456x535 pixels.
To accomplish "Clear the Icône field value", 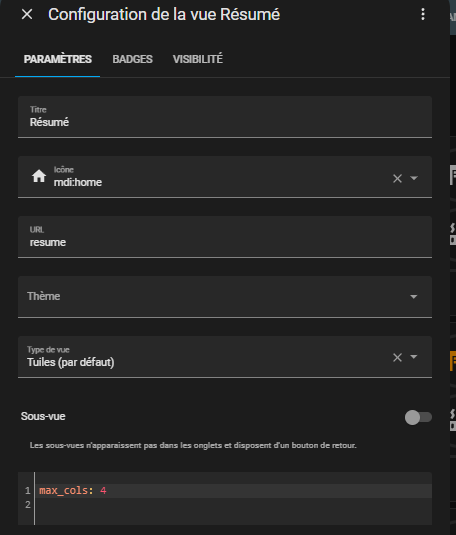I will pyautogui.click(x=397, y=178).
